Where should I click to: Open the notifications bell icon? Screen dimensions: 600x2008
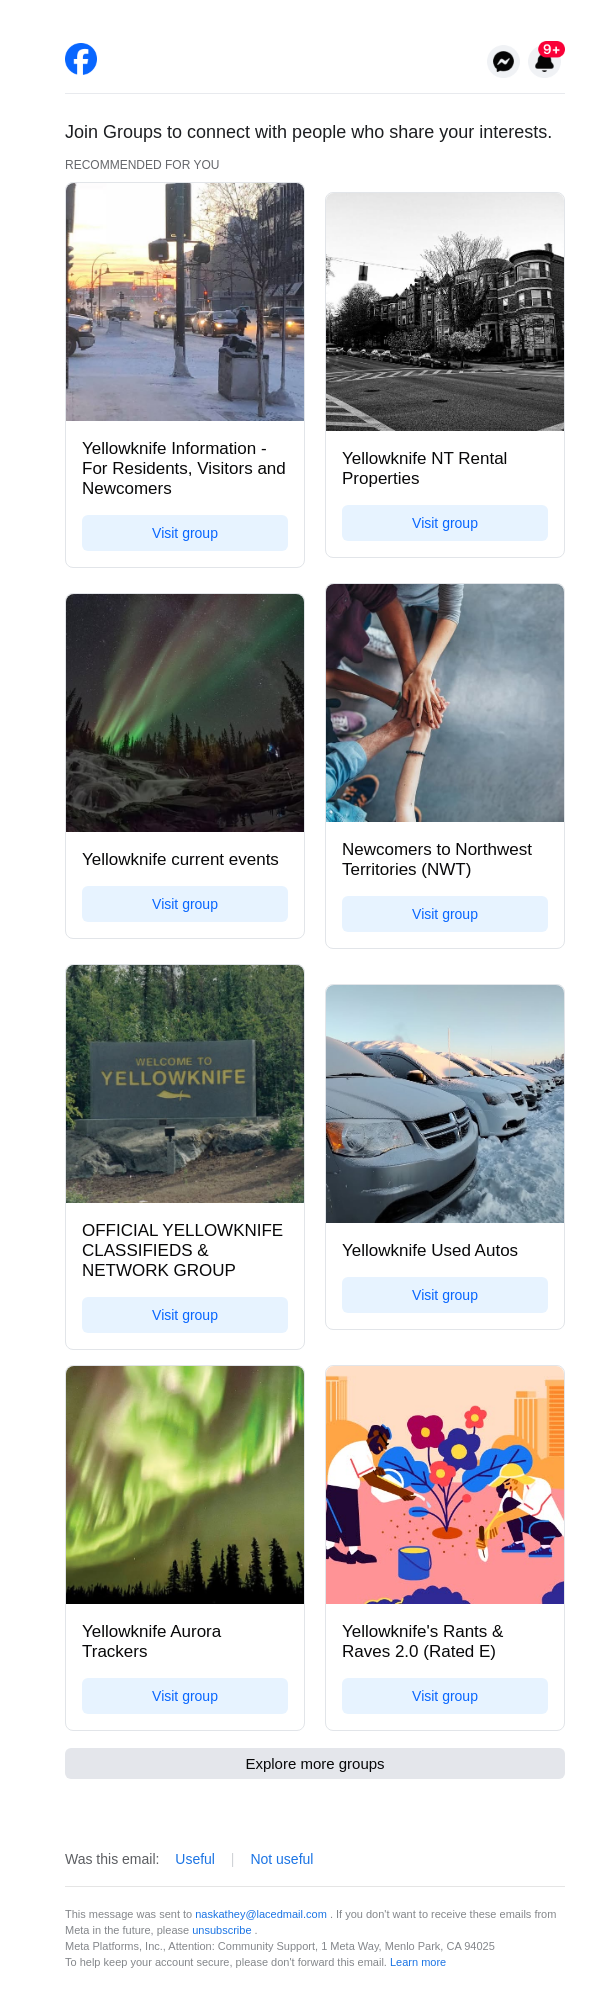[545, 61]
